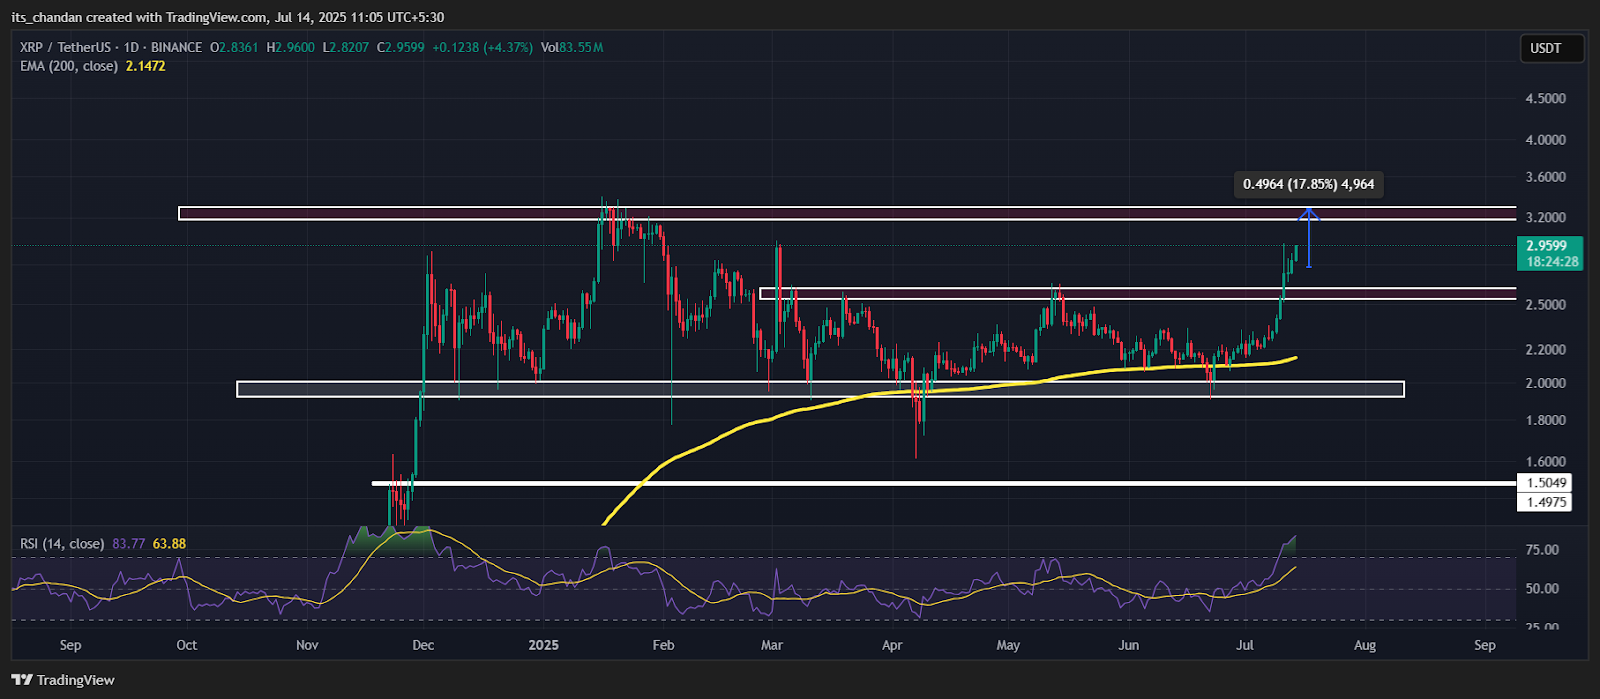
Task: Click the Aug label on time axis
Action: tap(1365, 645)
